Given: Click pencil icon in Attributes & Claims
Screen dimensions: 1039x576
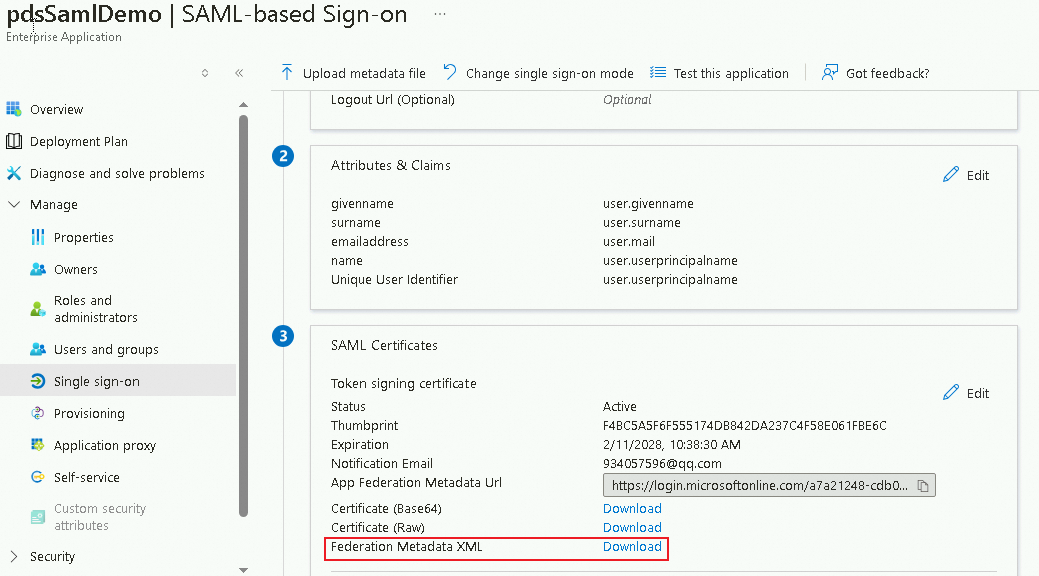Looking at the screenshot, I should pyautogui.click(x=951, y=174).
